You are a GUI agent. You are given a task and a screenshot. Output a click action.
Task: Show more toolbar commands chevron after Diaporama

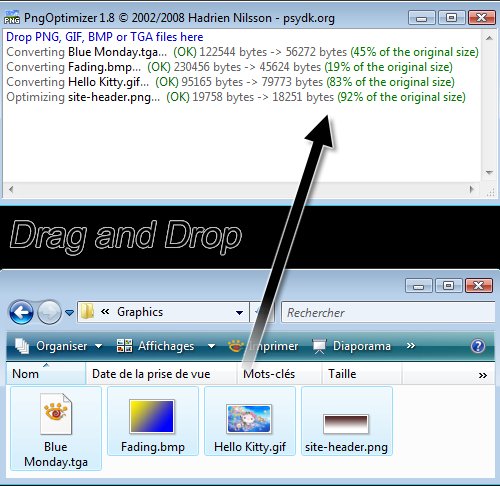411,346
